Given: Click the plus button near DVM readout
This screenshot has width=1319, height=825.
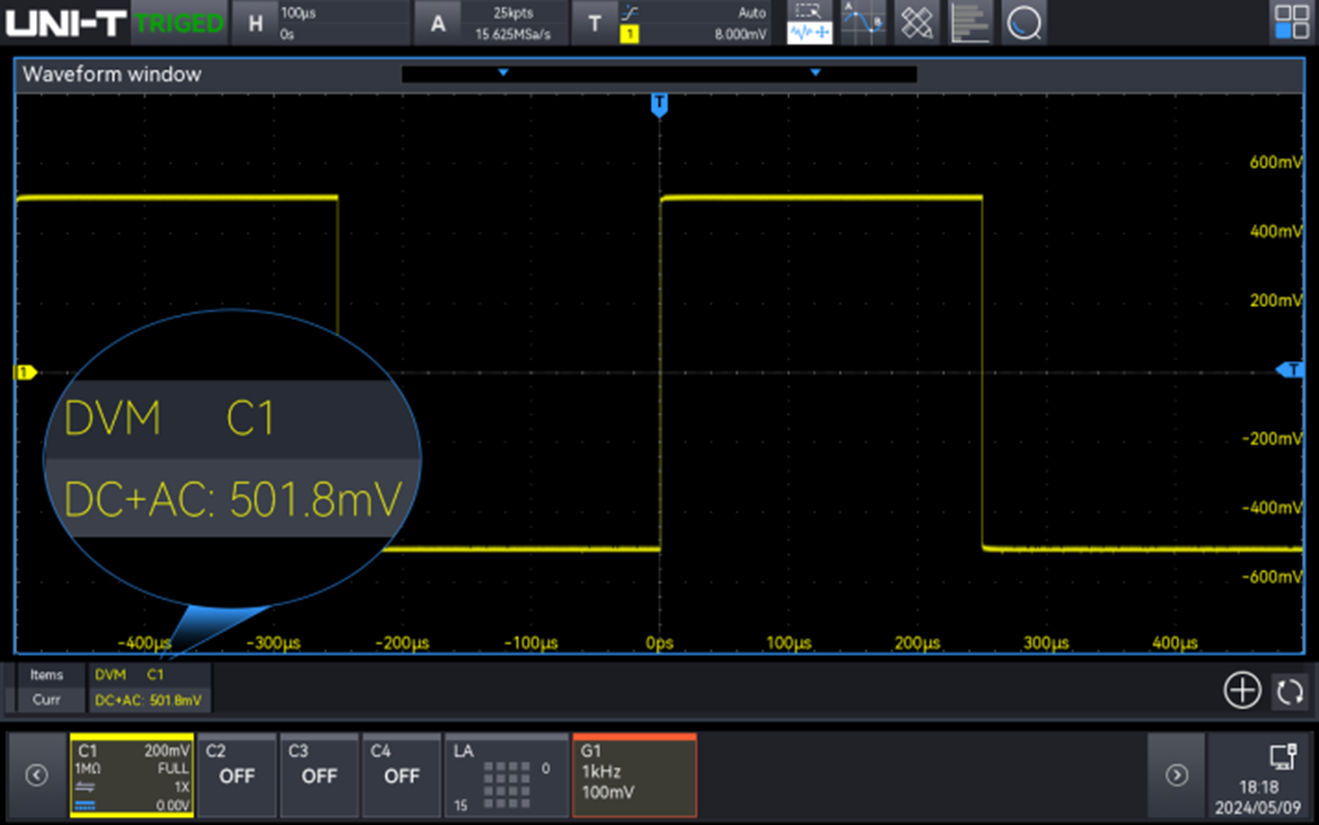Looking at the screenshot, I should point(1241,690).
